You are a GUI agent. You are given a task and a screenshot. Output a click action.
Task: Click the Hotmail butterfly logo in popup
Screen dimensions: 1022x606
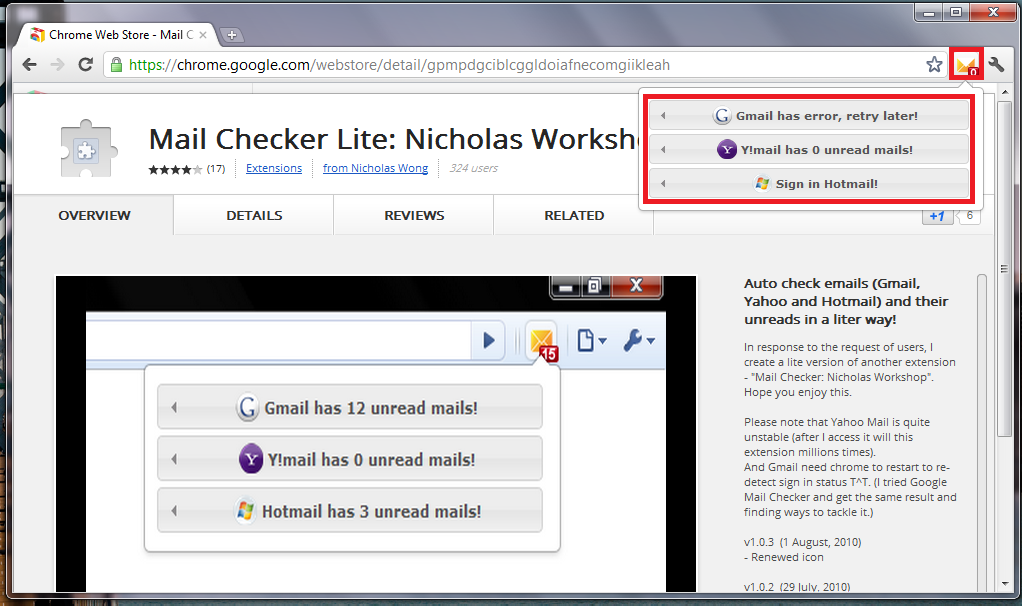pyautogui.click(x=762, y=184)
